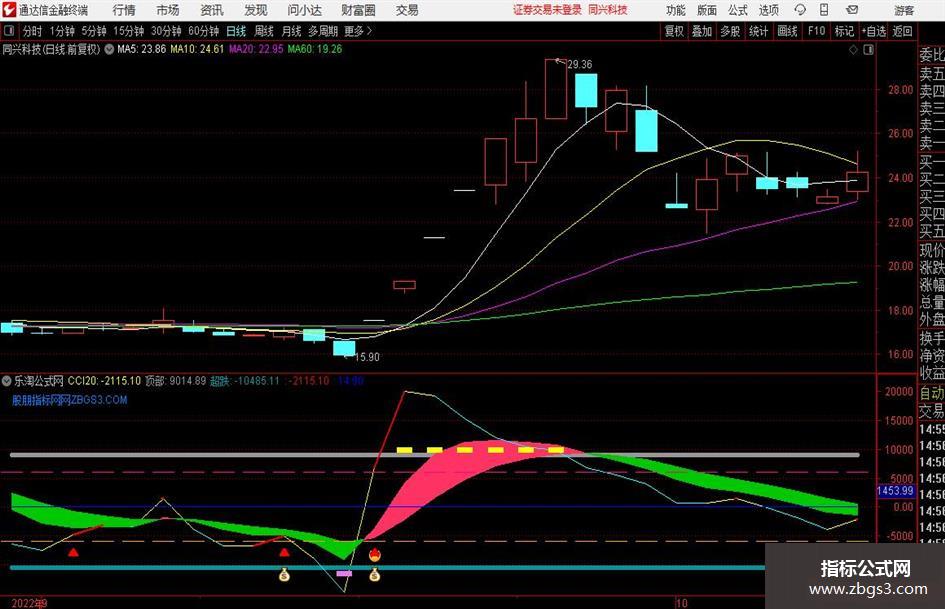Click the 2022年9 date label on time axis
The width and height of the screenshot is (945, 609).
(x=29, y=603)
